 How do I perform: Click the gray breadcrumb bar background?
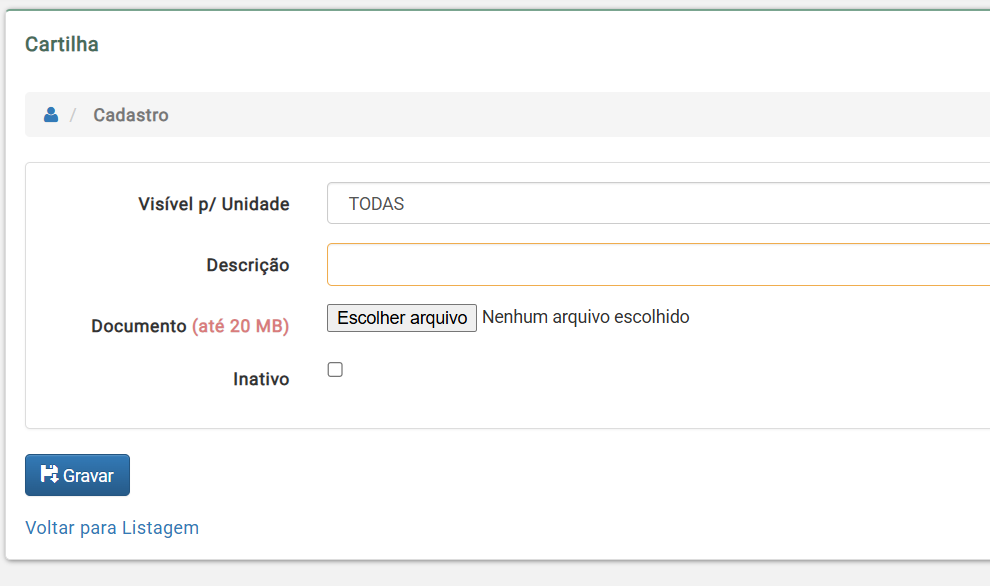[x=568, y=114]
